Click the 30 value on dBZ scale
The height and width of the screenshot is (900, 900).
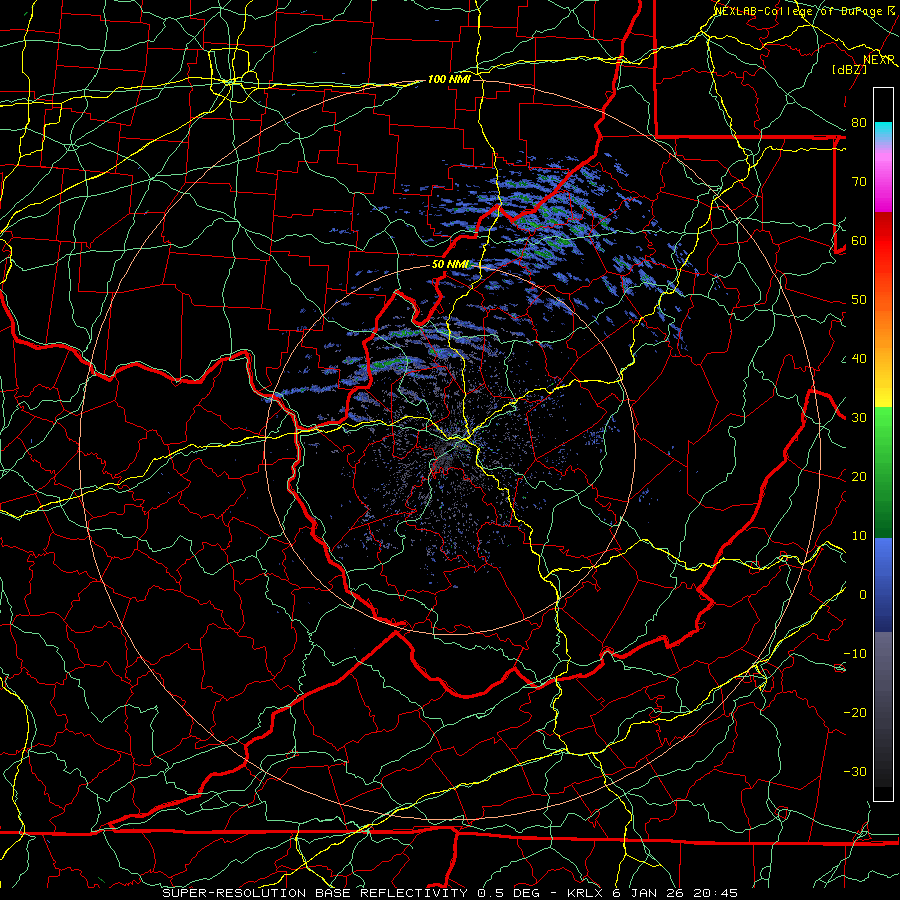coord(859,417)
